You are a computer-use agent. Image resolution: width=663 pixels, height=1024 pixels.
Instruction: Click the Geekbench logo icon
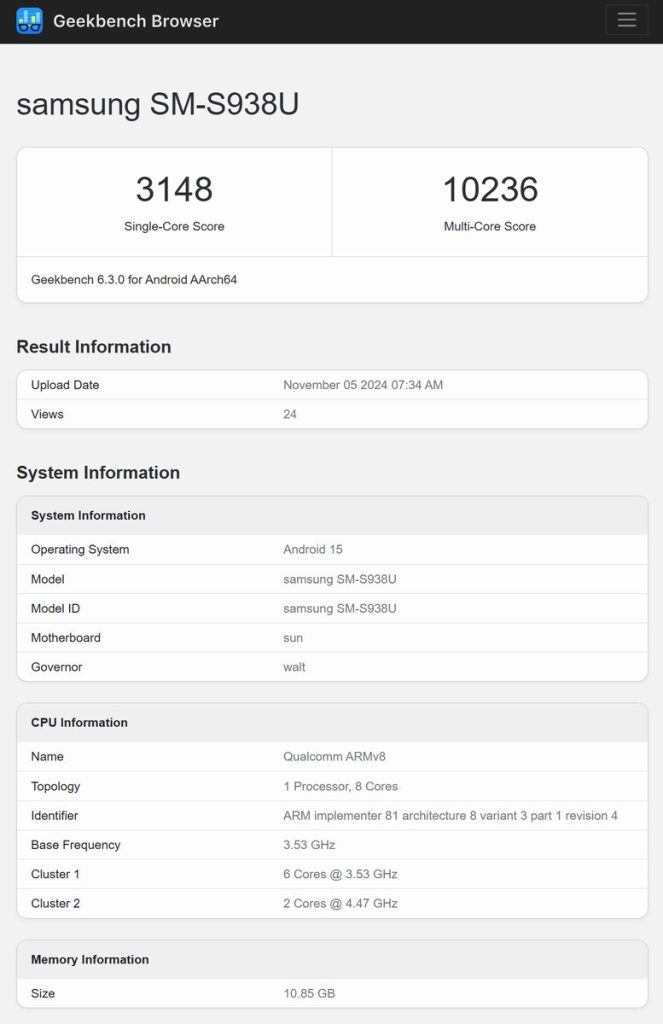[x=30, y=21]
